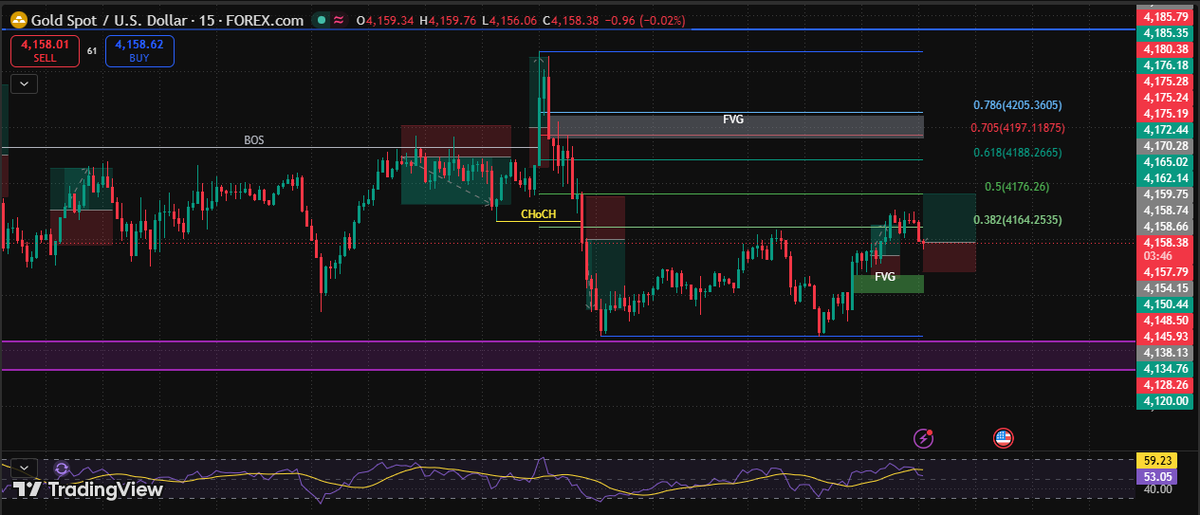
Task: Click the 4,180.38 price scale label
Action: point(1163,48)
